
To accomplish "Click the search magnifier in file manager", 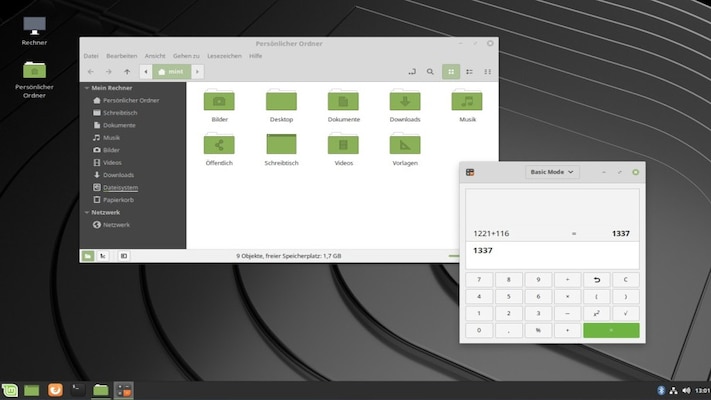I will point(430,72).
